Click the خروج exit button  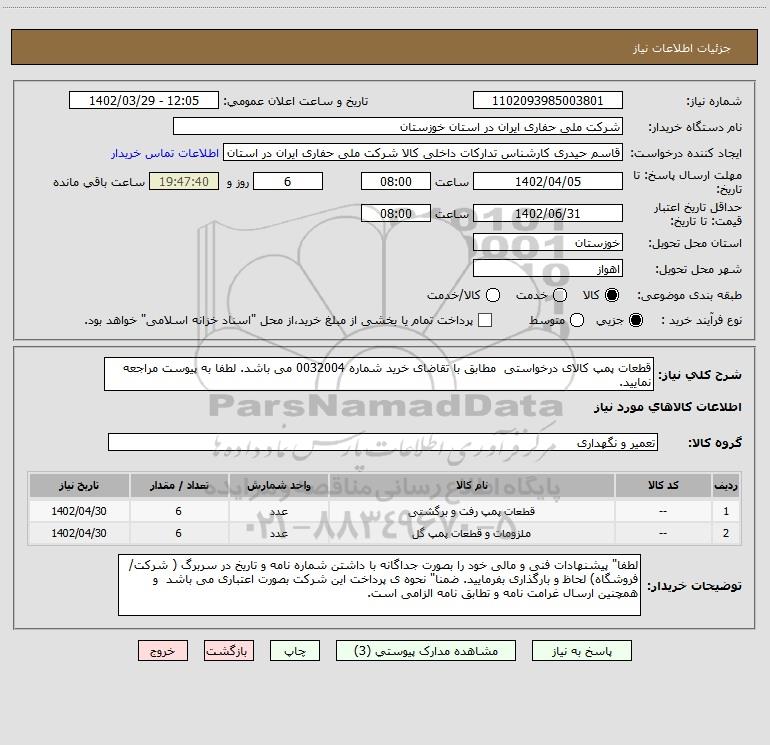[x=163, y=651]
